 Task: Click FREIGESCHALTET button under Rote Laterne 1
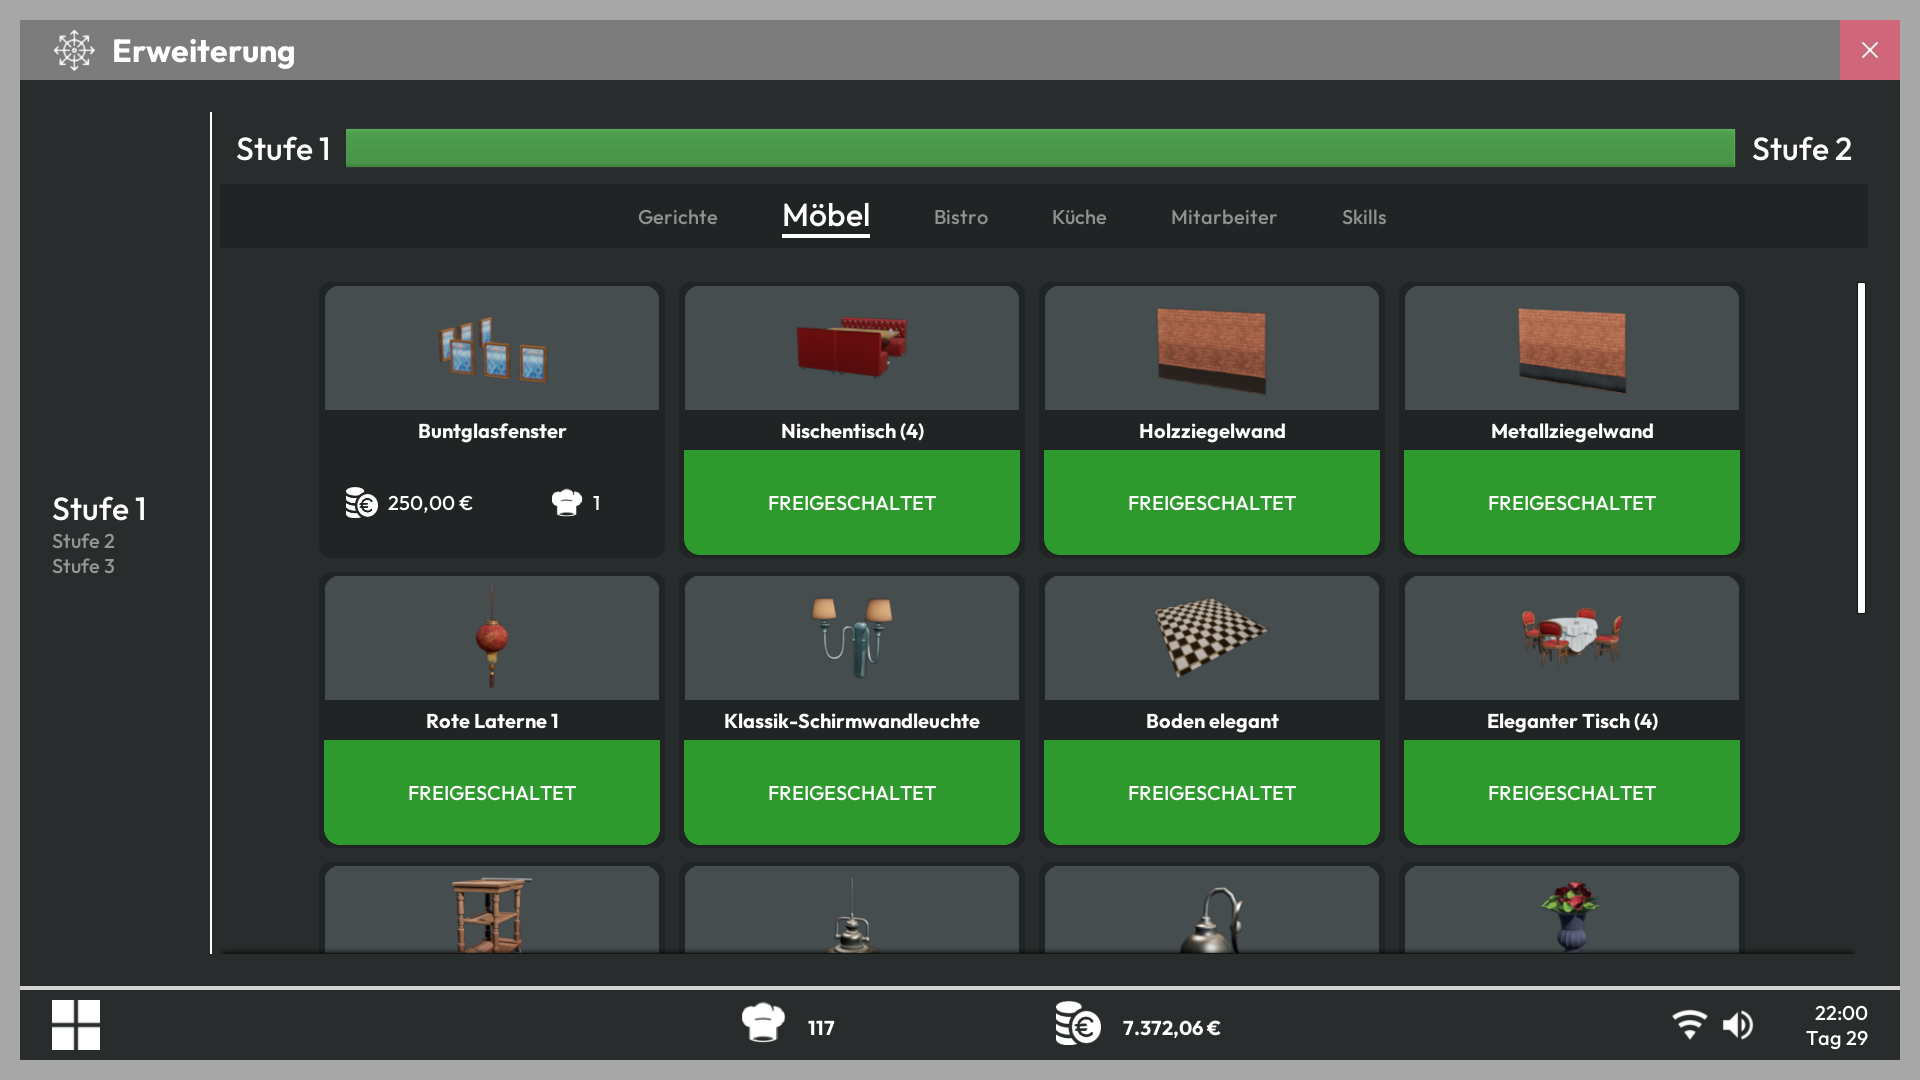pos(492,793)
